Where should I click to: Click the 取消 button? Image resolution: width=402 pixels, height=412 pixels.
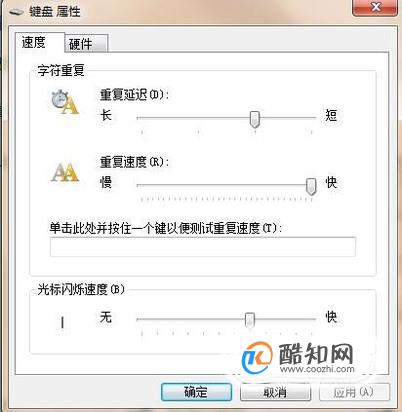(275, 392)
